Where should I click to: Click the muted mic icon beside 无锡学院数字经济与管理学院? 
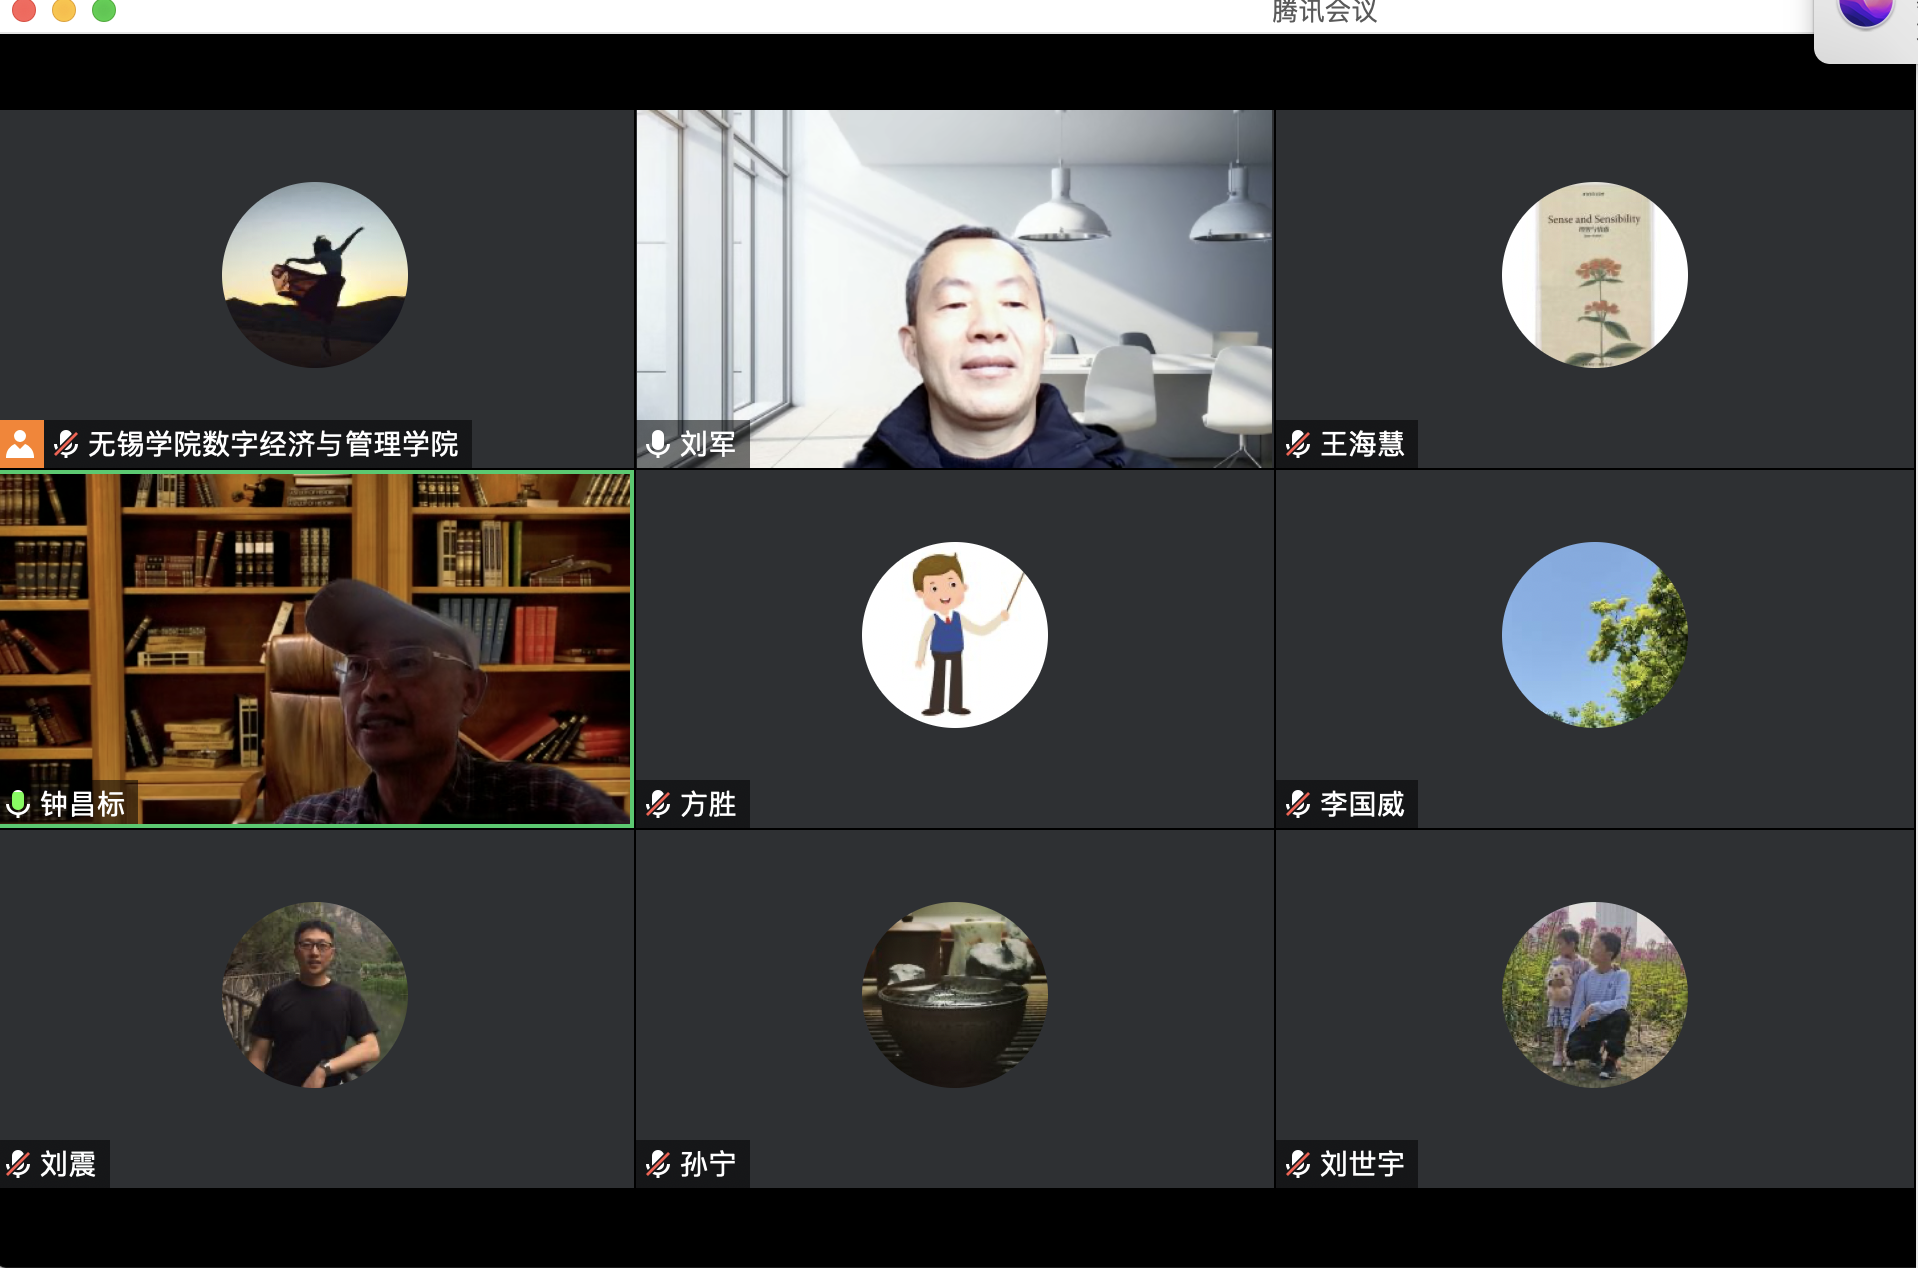(66, 444)
